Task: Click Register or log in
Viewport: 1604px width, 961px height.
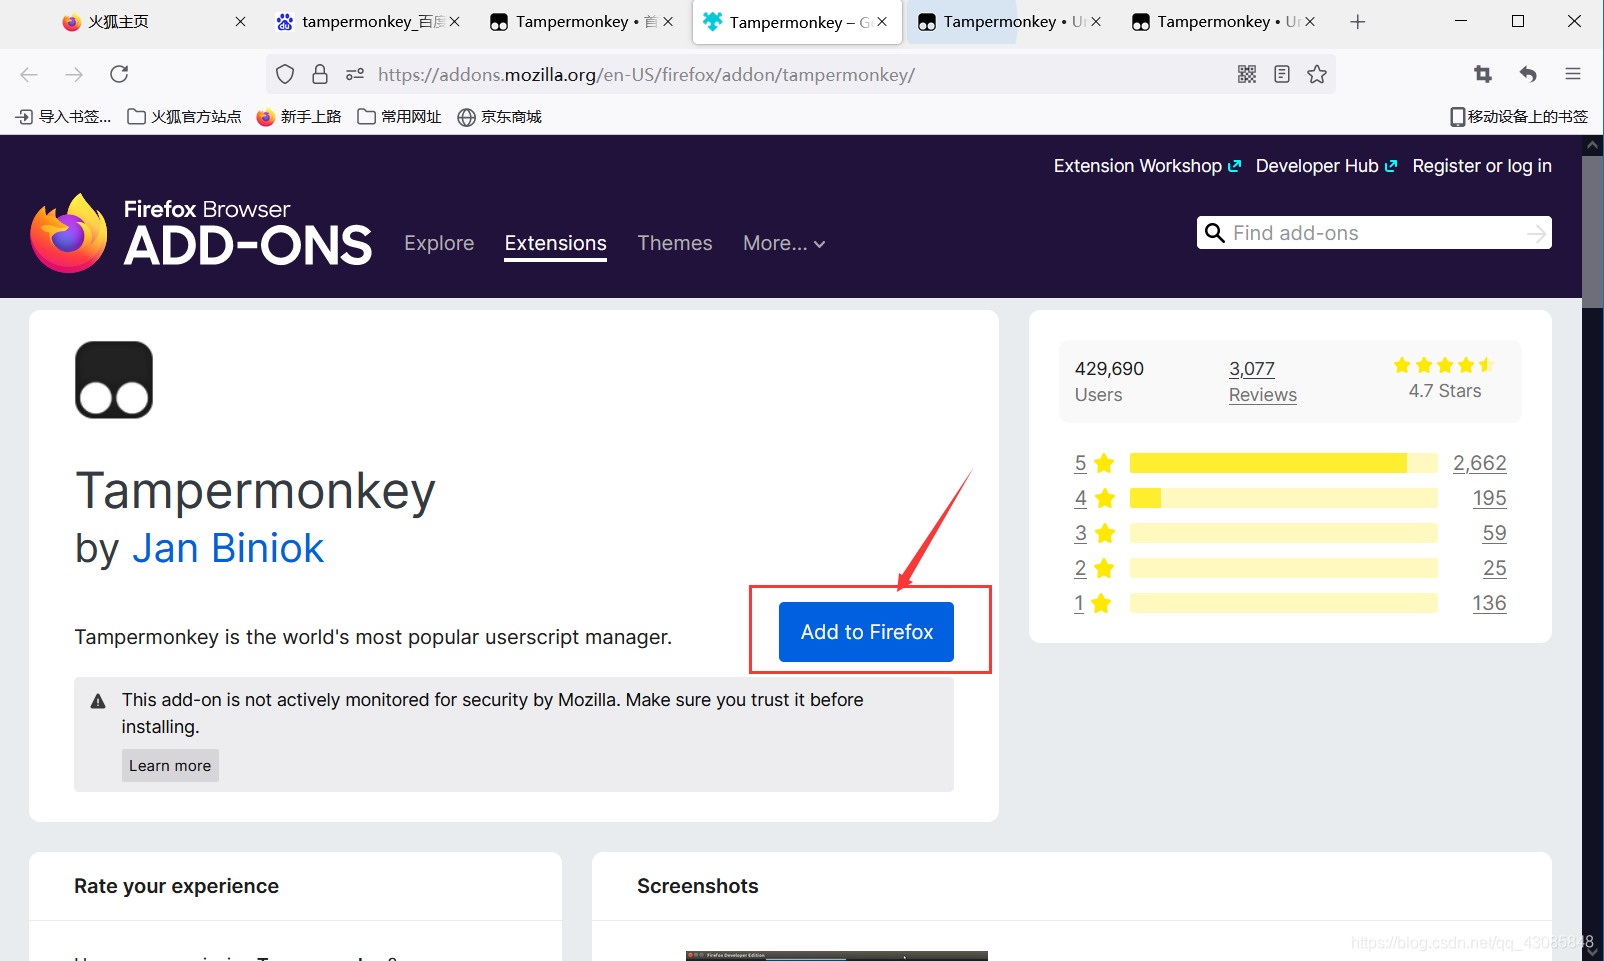Action: (1482, 166)
